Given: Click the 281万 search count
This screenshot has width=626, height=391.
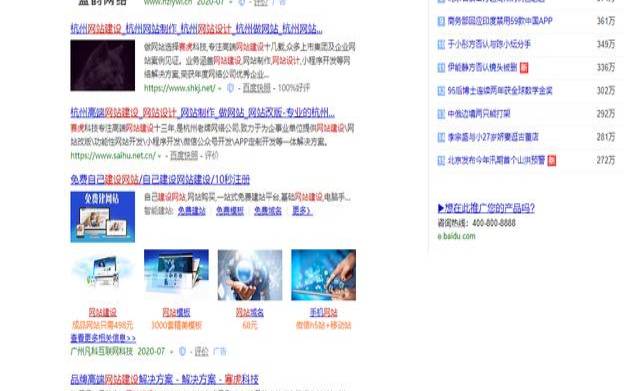Looking at the screenshot, I should (x=606, y=137).
